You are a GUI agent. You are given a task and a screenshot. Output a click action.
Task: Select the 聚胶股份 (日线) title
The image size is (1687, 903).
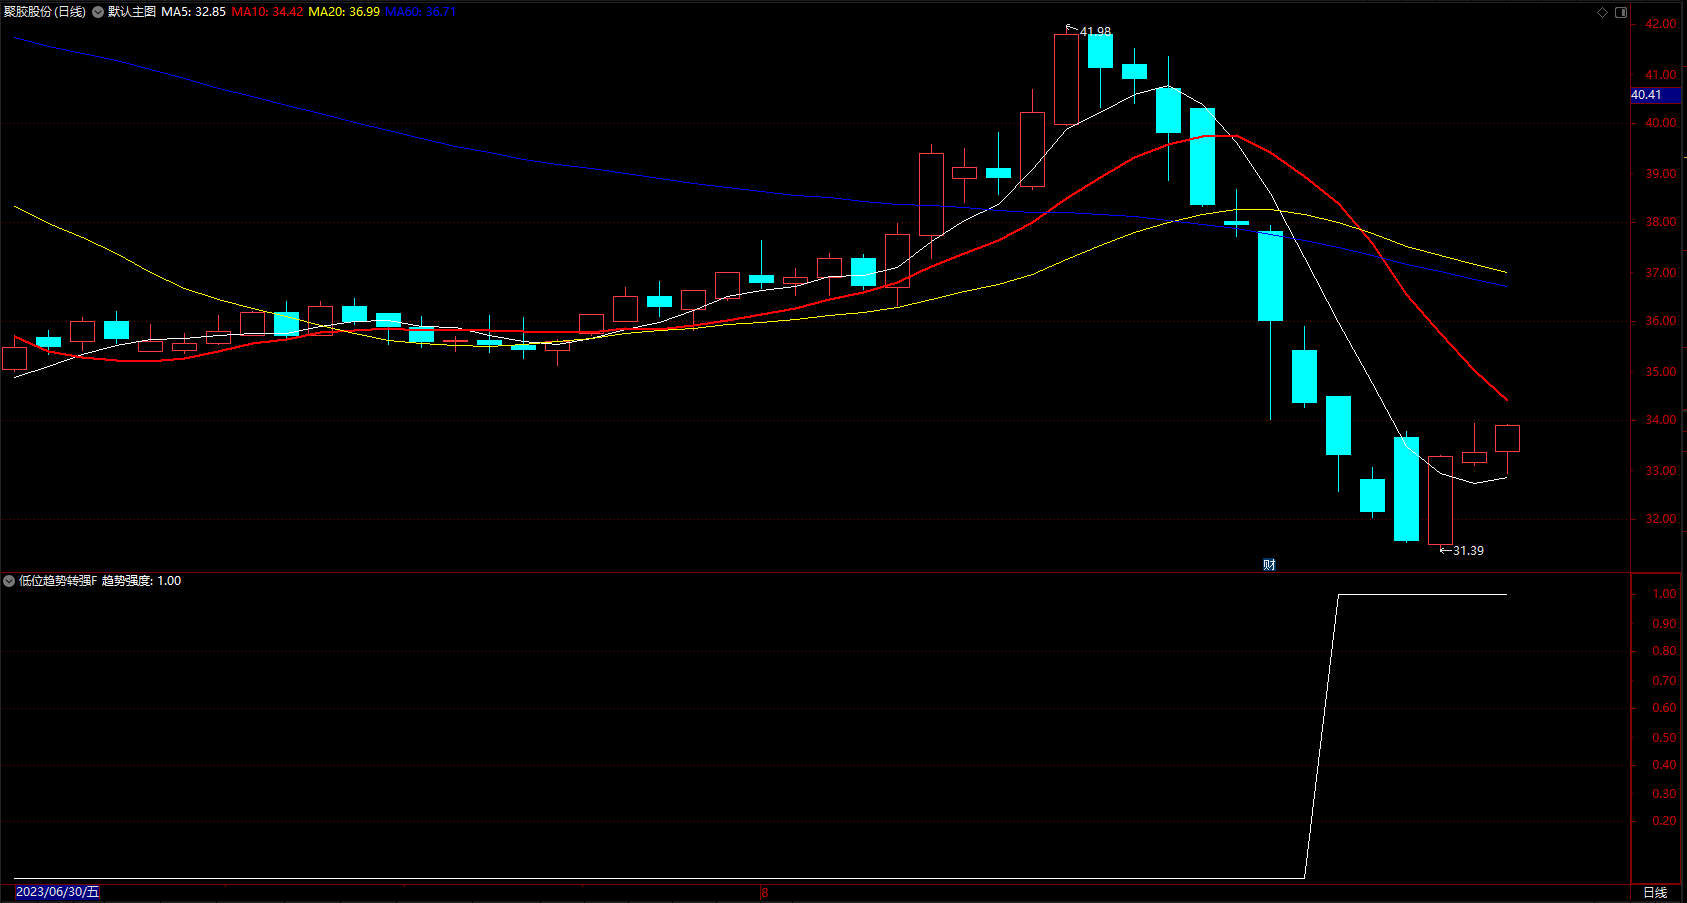point(45,12)
